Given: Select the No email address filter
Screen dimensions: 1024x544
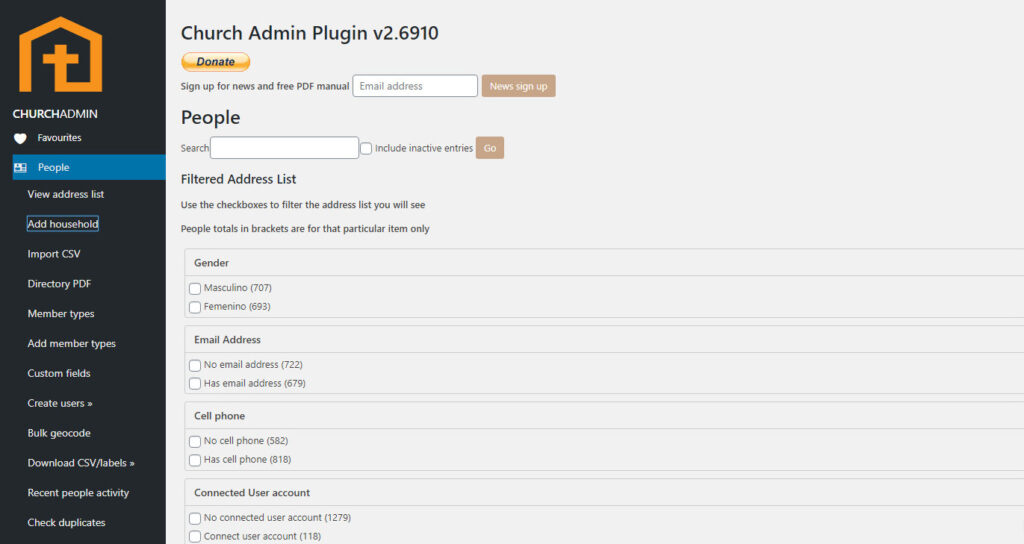Looking at the screenshot, I should point(195,365).
